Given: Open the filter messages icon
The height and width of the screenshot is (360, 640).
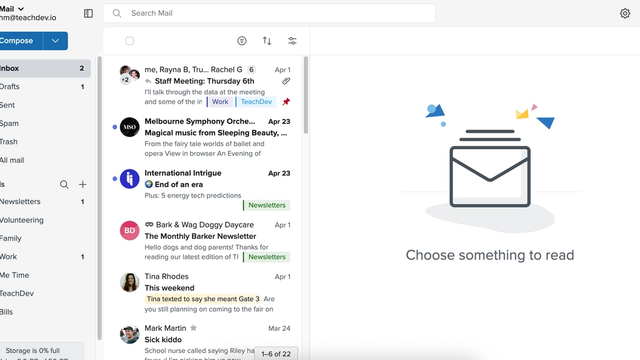Looking at the screenshot, I should 242,41.
